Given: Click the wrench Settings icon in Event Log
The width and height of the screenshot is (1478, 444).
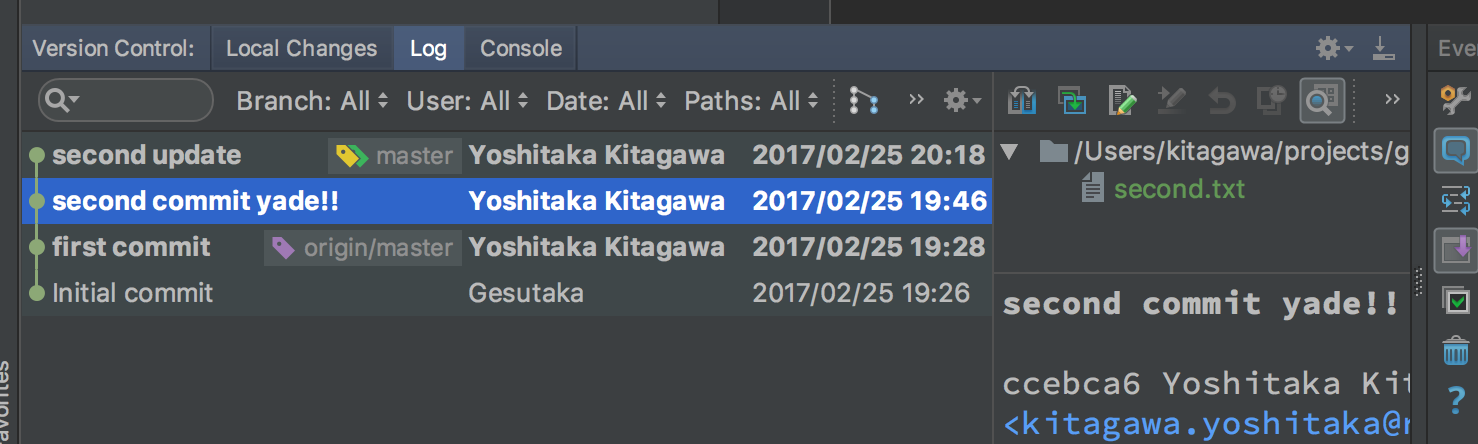Looking at the screenshot, I should (1455, 99).
